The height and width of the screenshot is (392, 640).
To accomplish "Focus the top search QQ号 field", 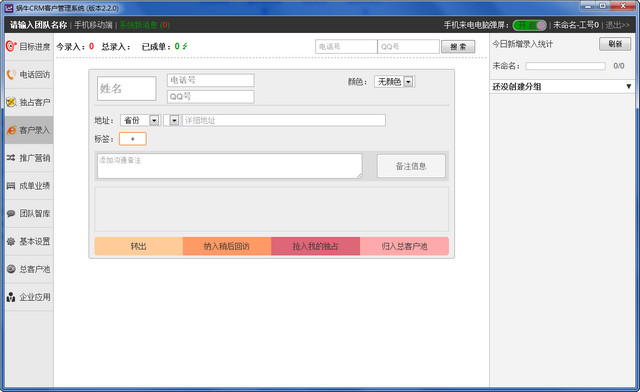I will coord(409,47).
